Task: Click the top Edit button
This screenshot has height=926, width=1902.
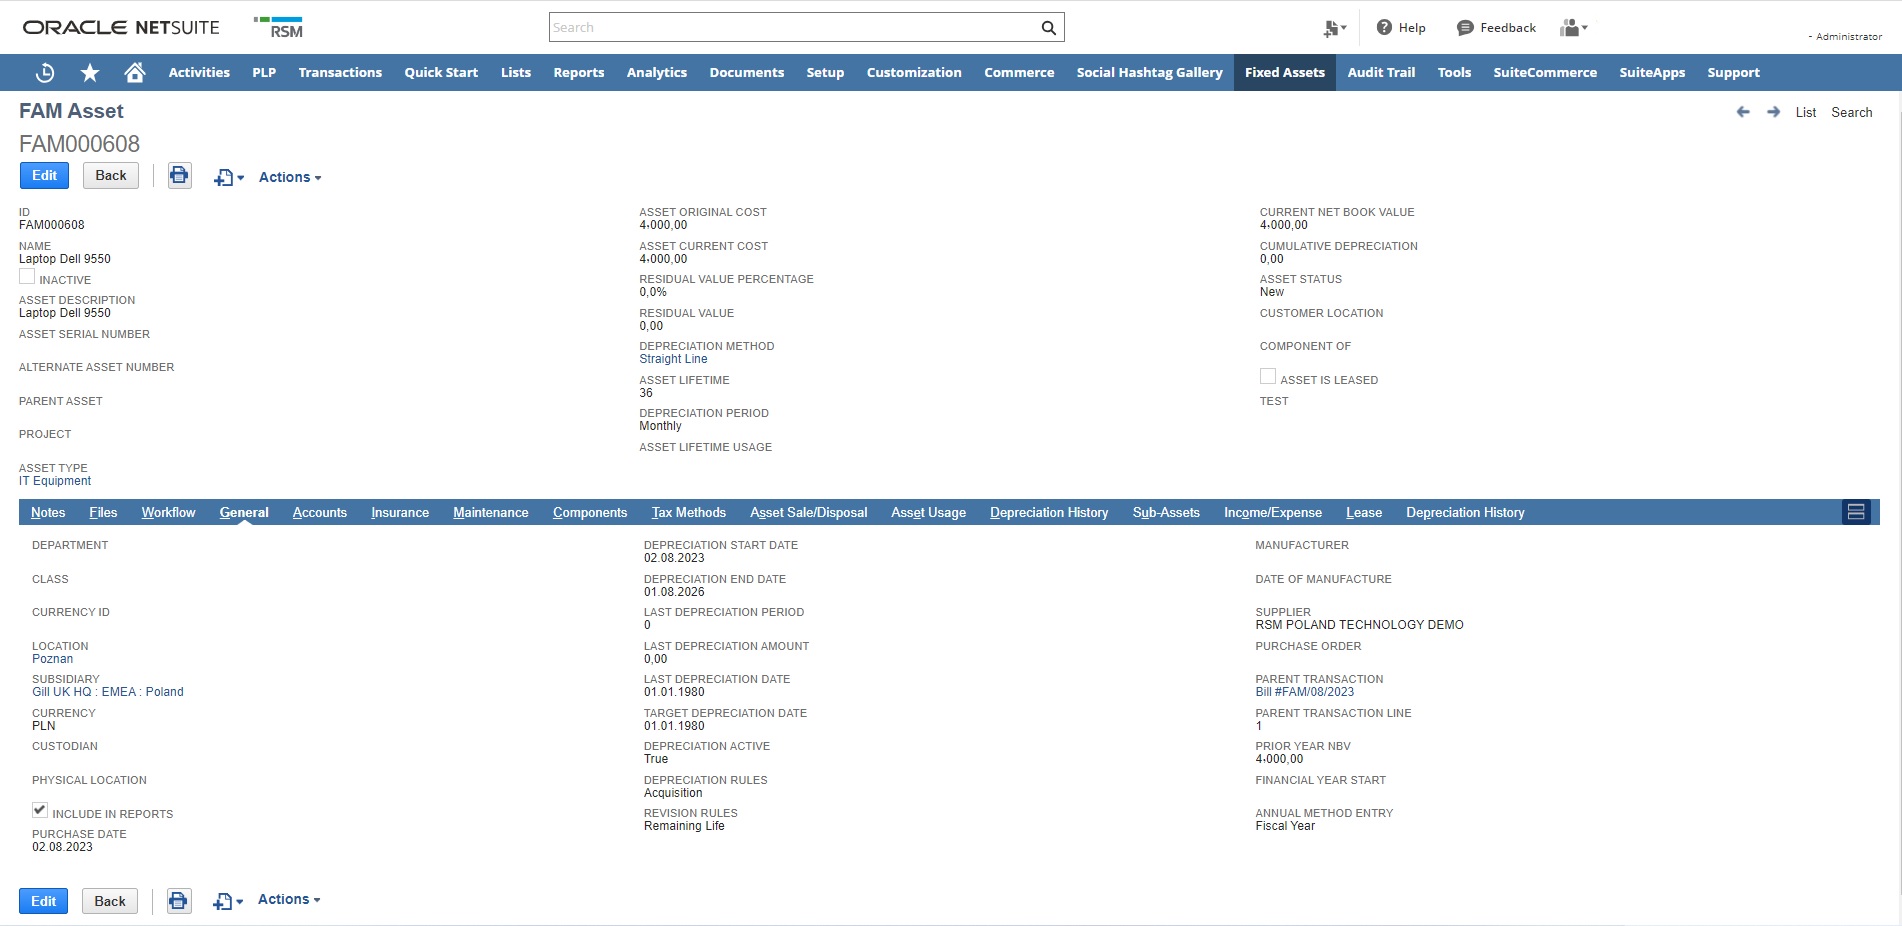Action: coord(44,176)
